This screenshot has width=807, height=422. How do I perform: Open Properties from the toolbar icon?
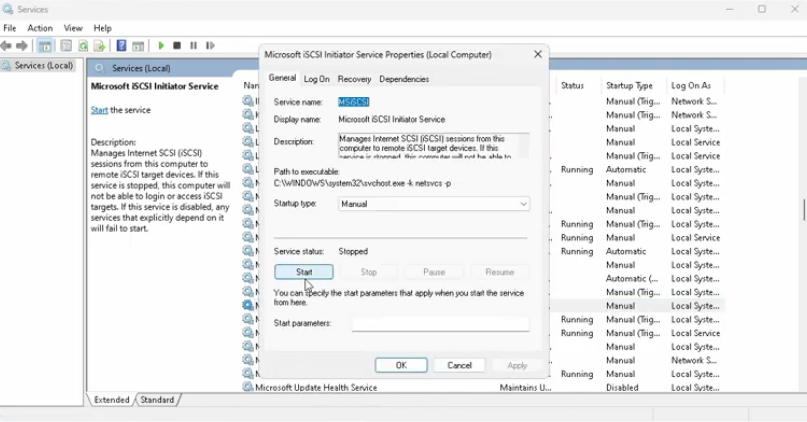[66, 46]
